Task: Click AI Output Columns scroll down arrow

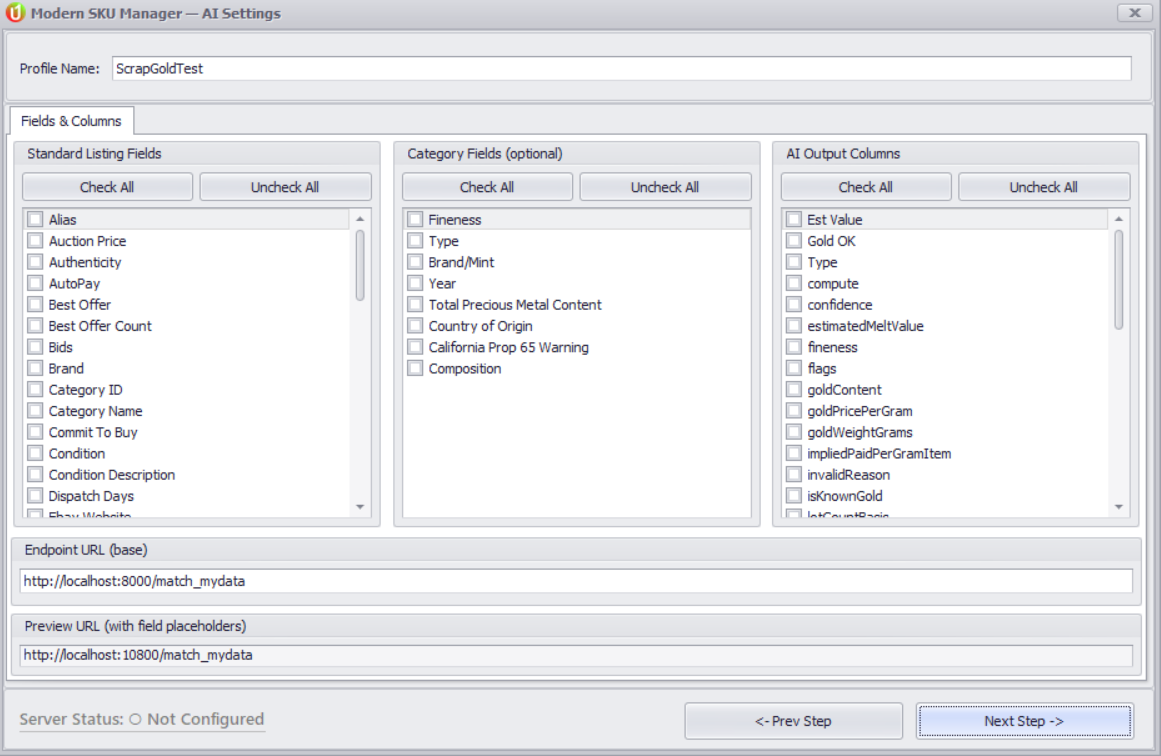Action: pos(1119,507)
